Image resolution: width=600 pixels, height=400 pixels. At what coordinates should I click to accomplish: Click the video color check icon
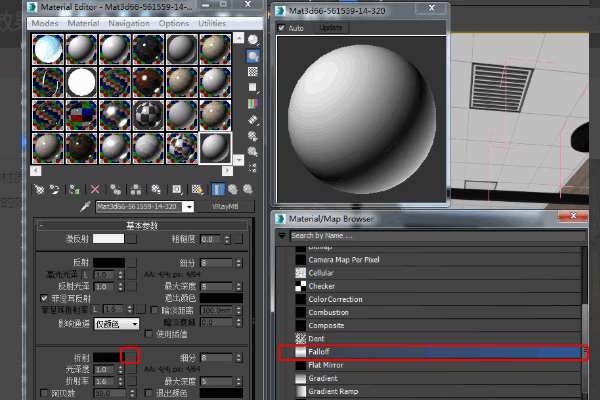[x=253, y=104]
